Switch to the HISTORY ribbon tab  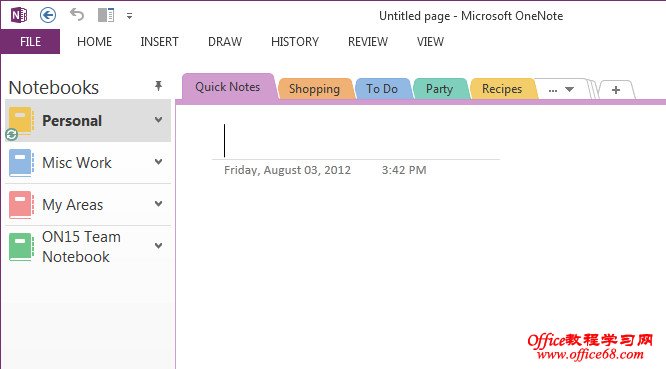(295, 42)
